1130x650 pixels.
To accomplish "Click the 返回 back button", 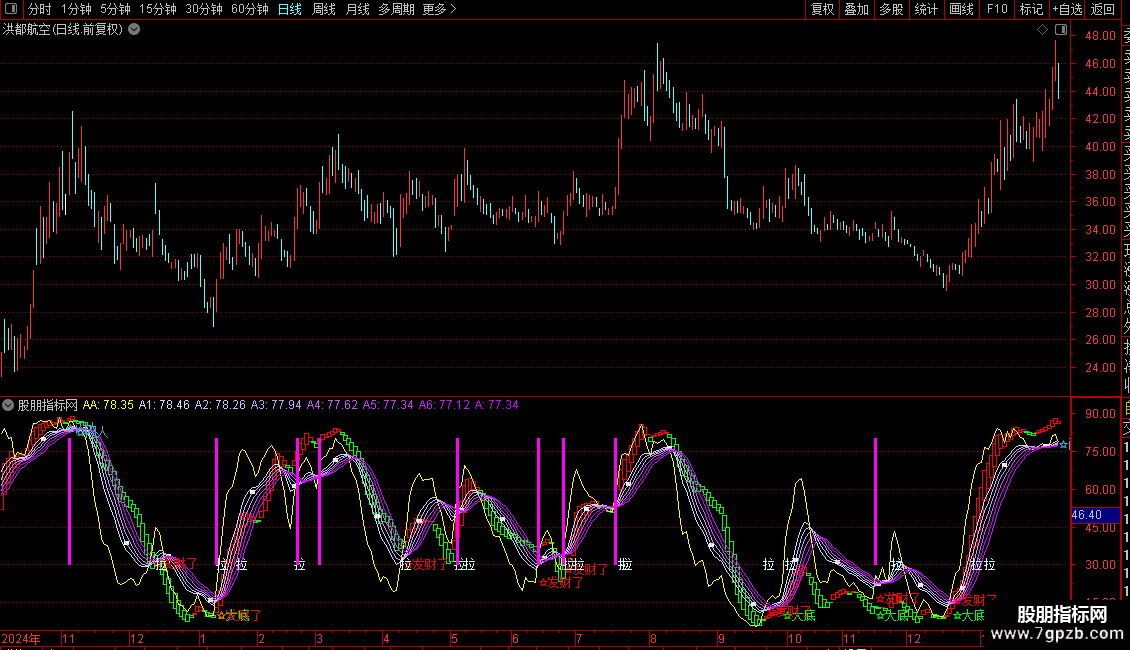I will [1103, 9].
